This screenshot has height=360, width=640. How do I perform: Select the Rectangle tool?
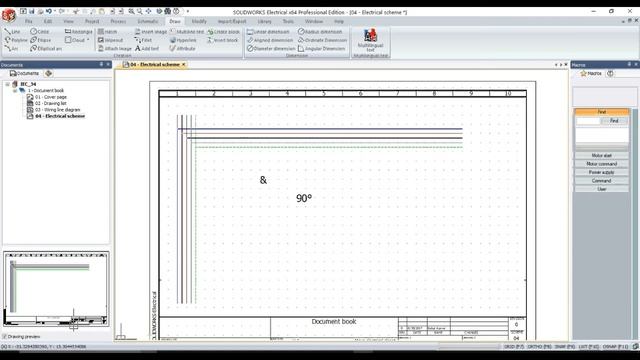click(79, 31)
